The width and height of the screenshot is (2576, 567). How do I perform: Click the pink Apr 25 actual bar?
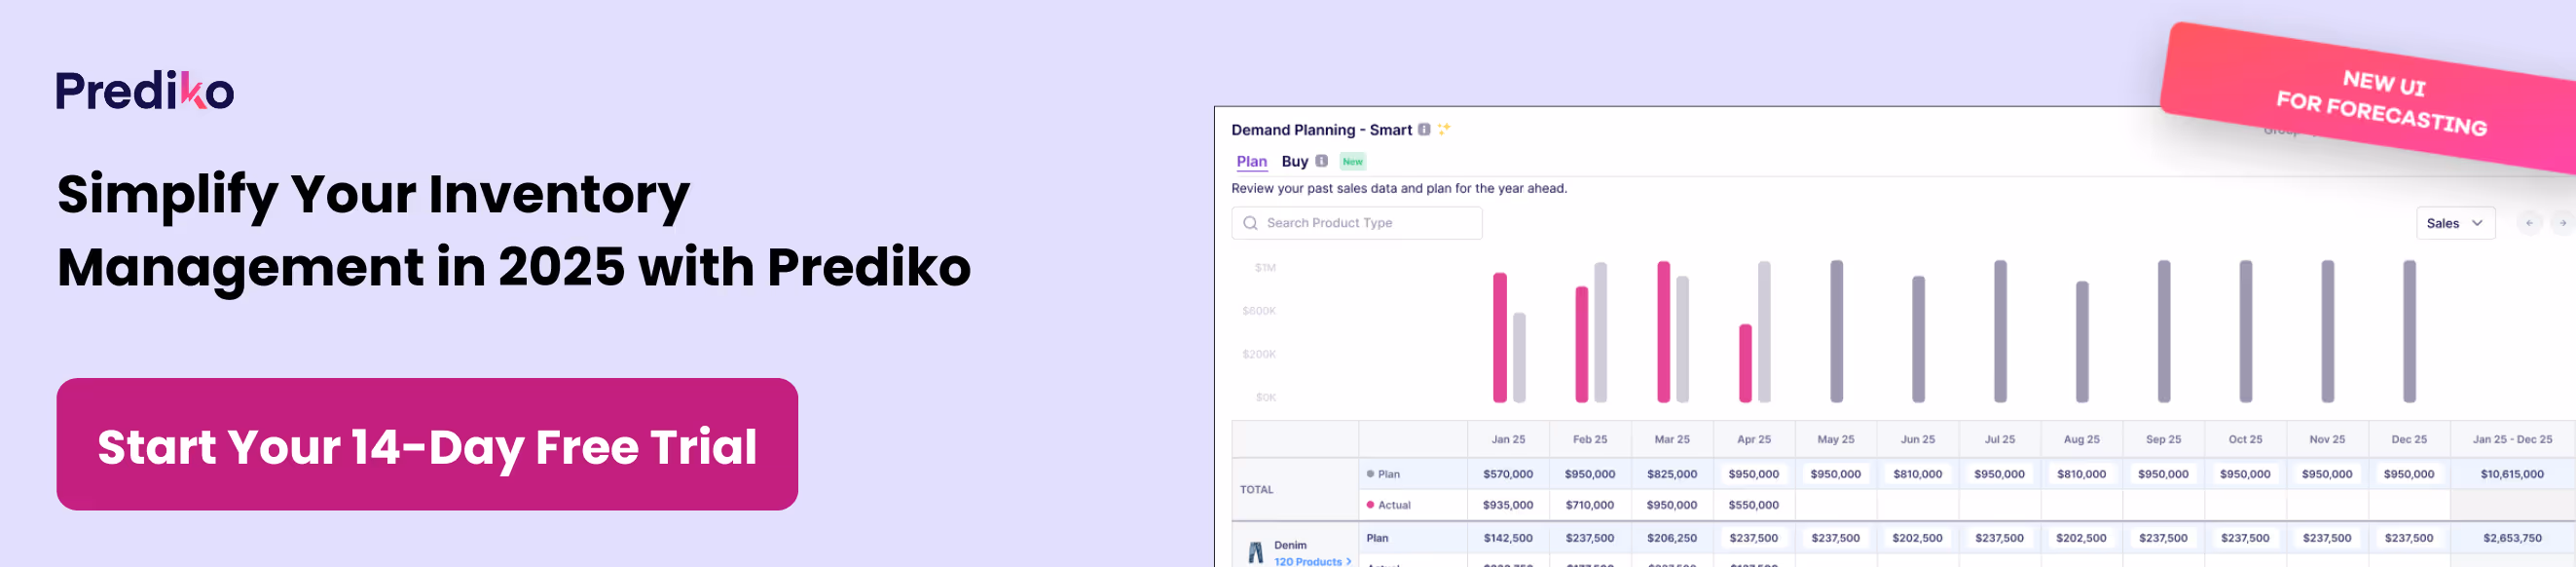point(1745,363)
